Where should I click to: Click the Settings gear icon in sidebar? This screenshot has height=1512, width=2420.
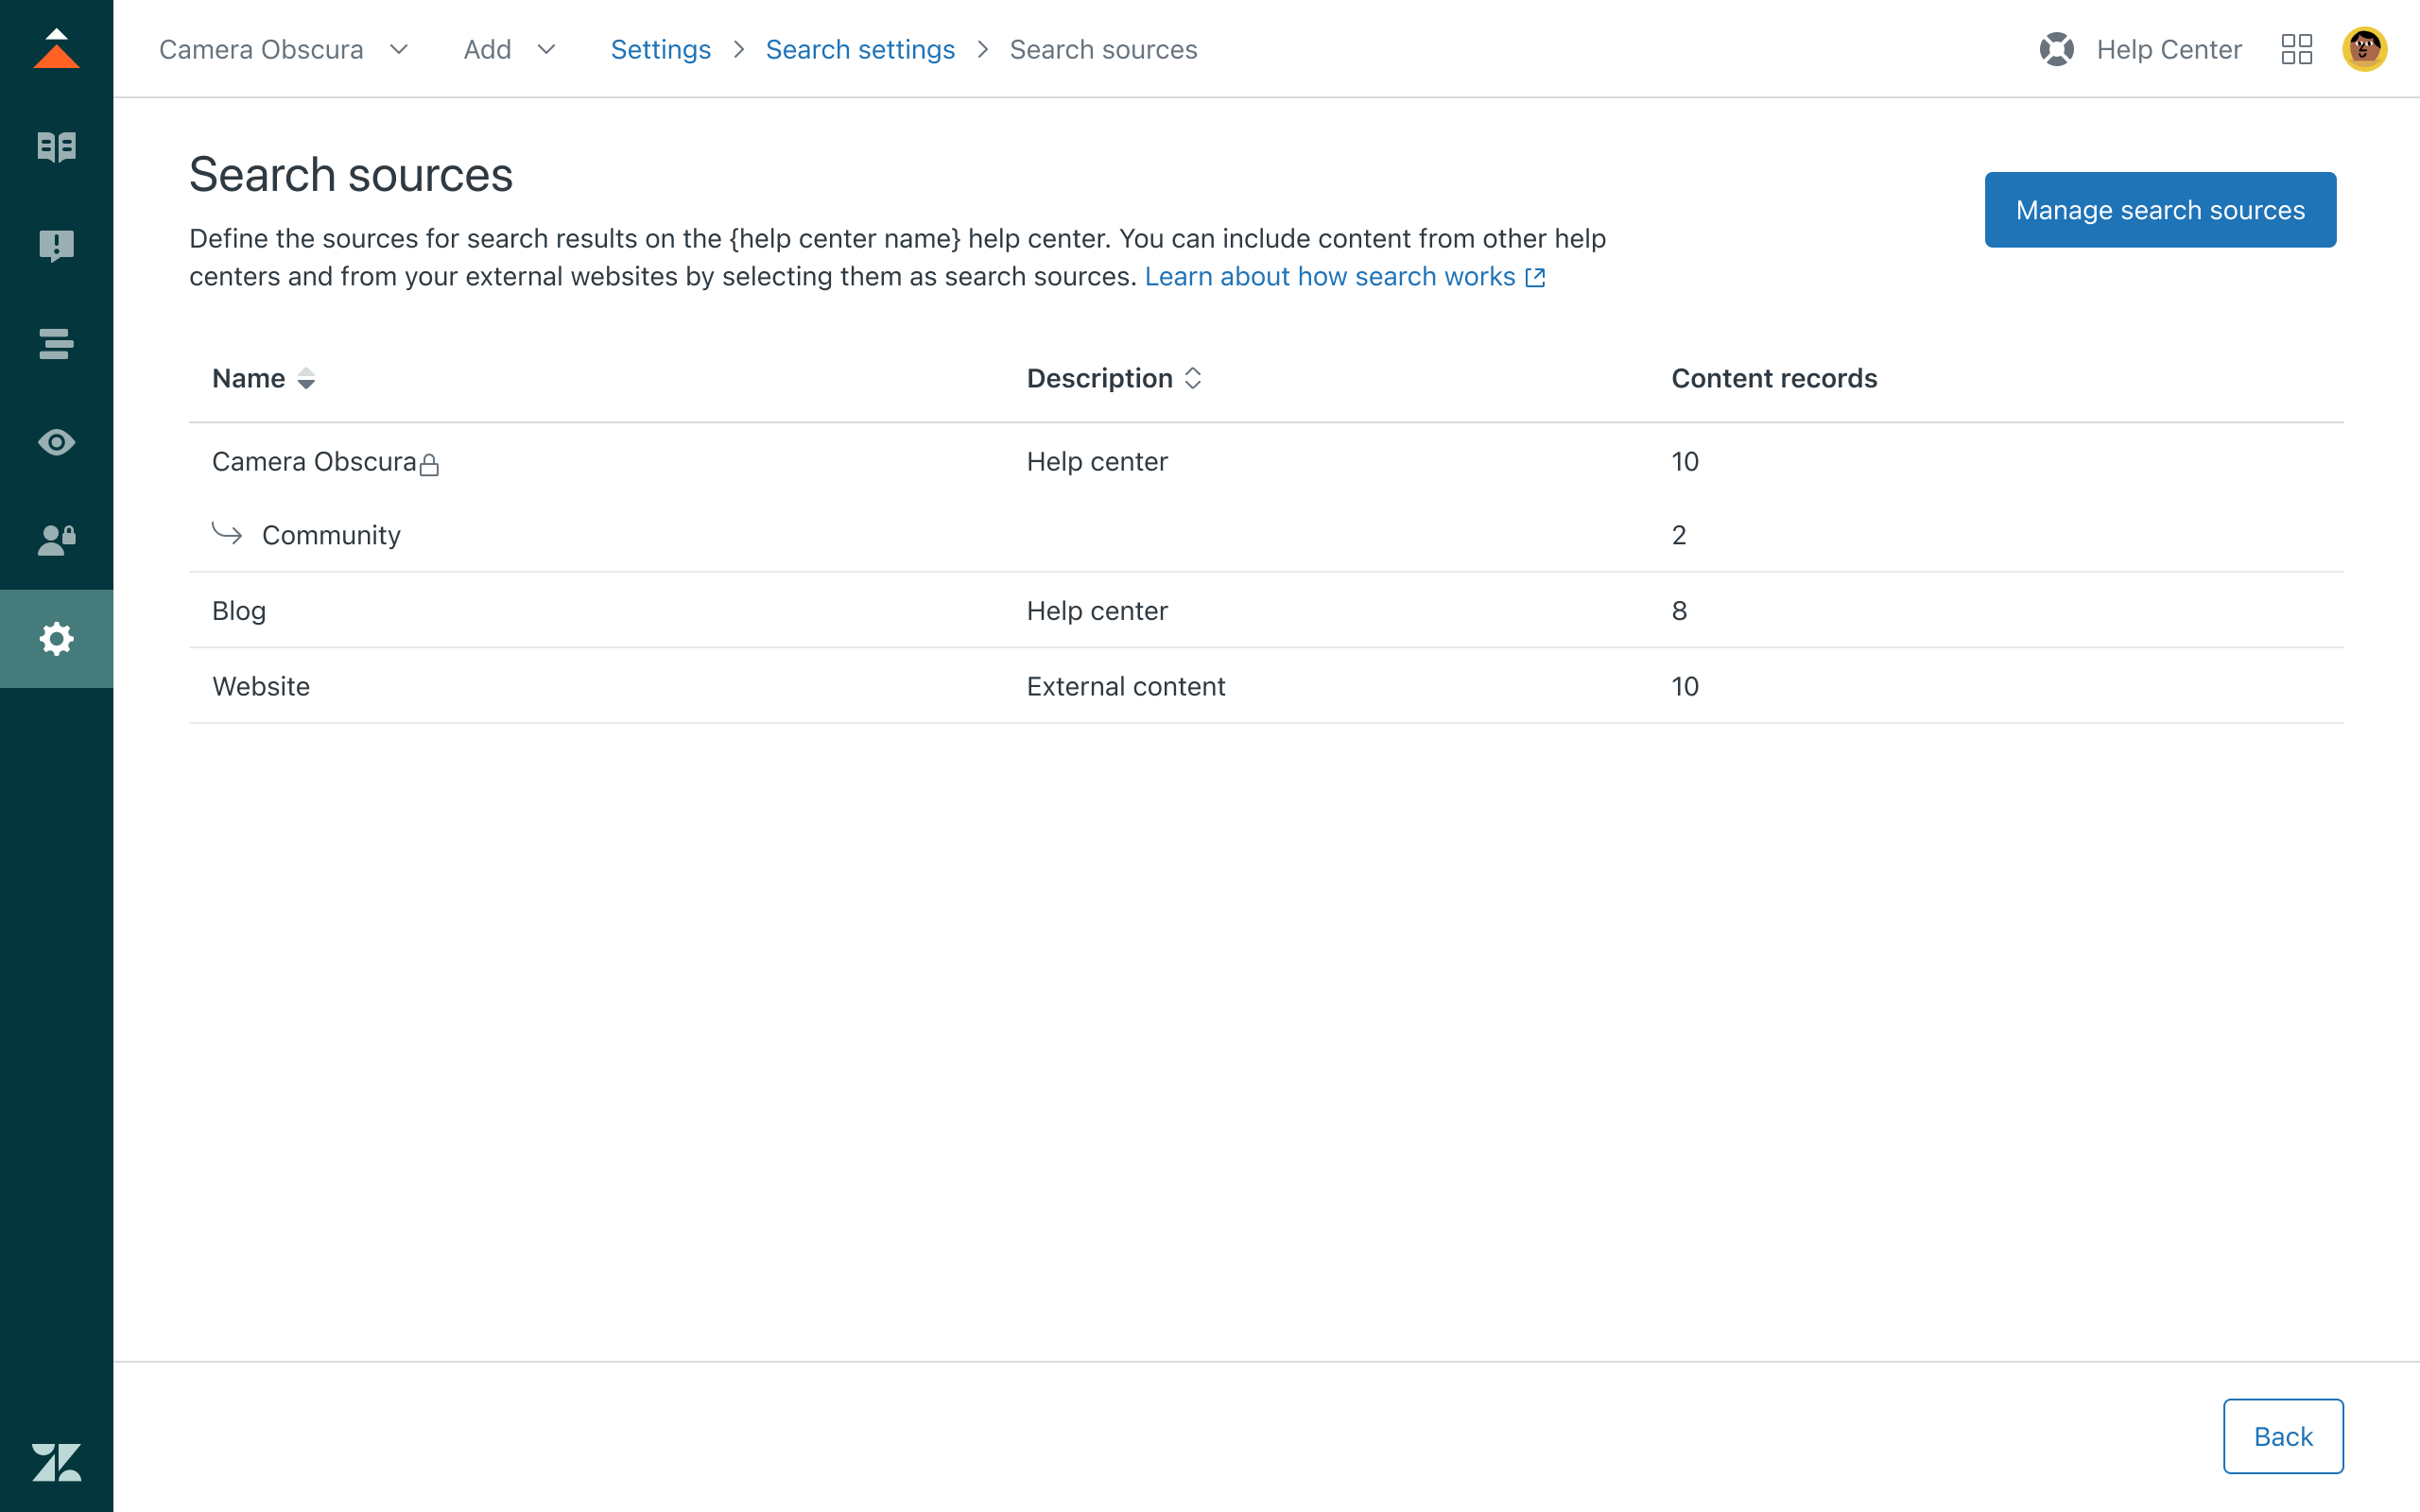coord(56,638)
